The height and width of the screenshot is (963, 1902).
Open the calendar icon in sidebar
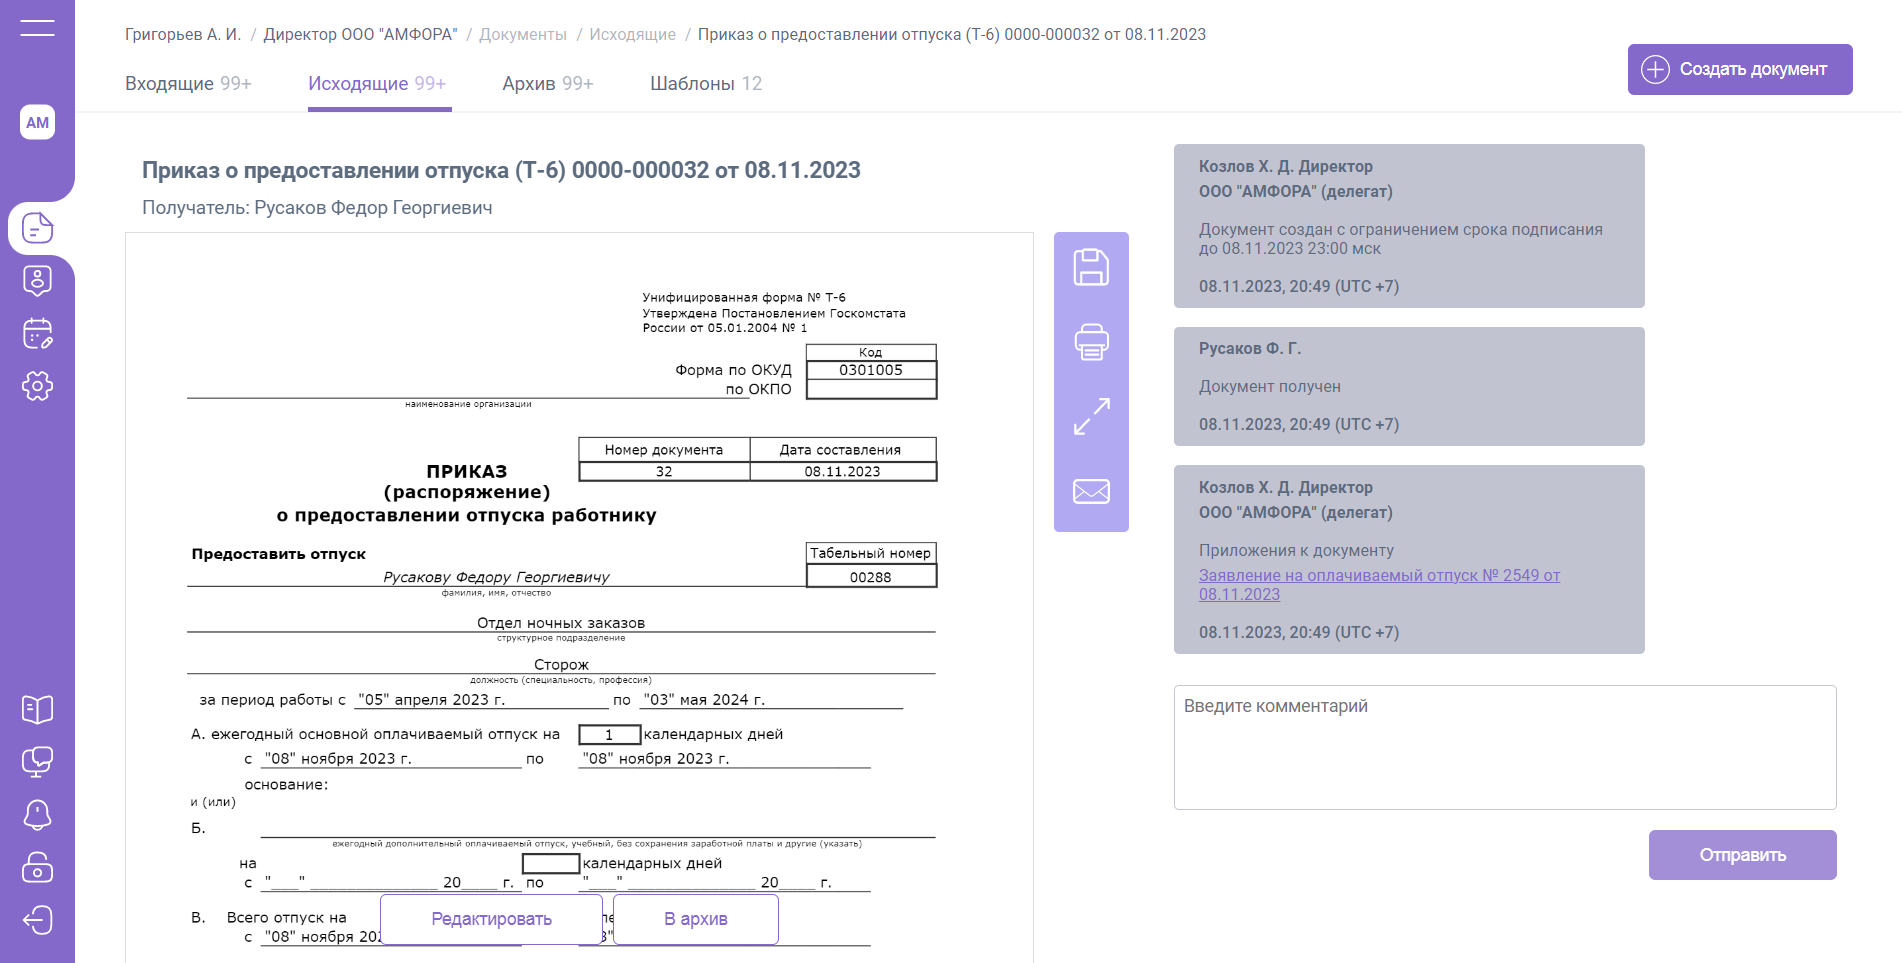click(37, 333)
